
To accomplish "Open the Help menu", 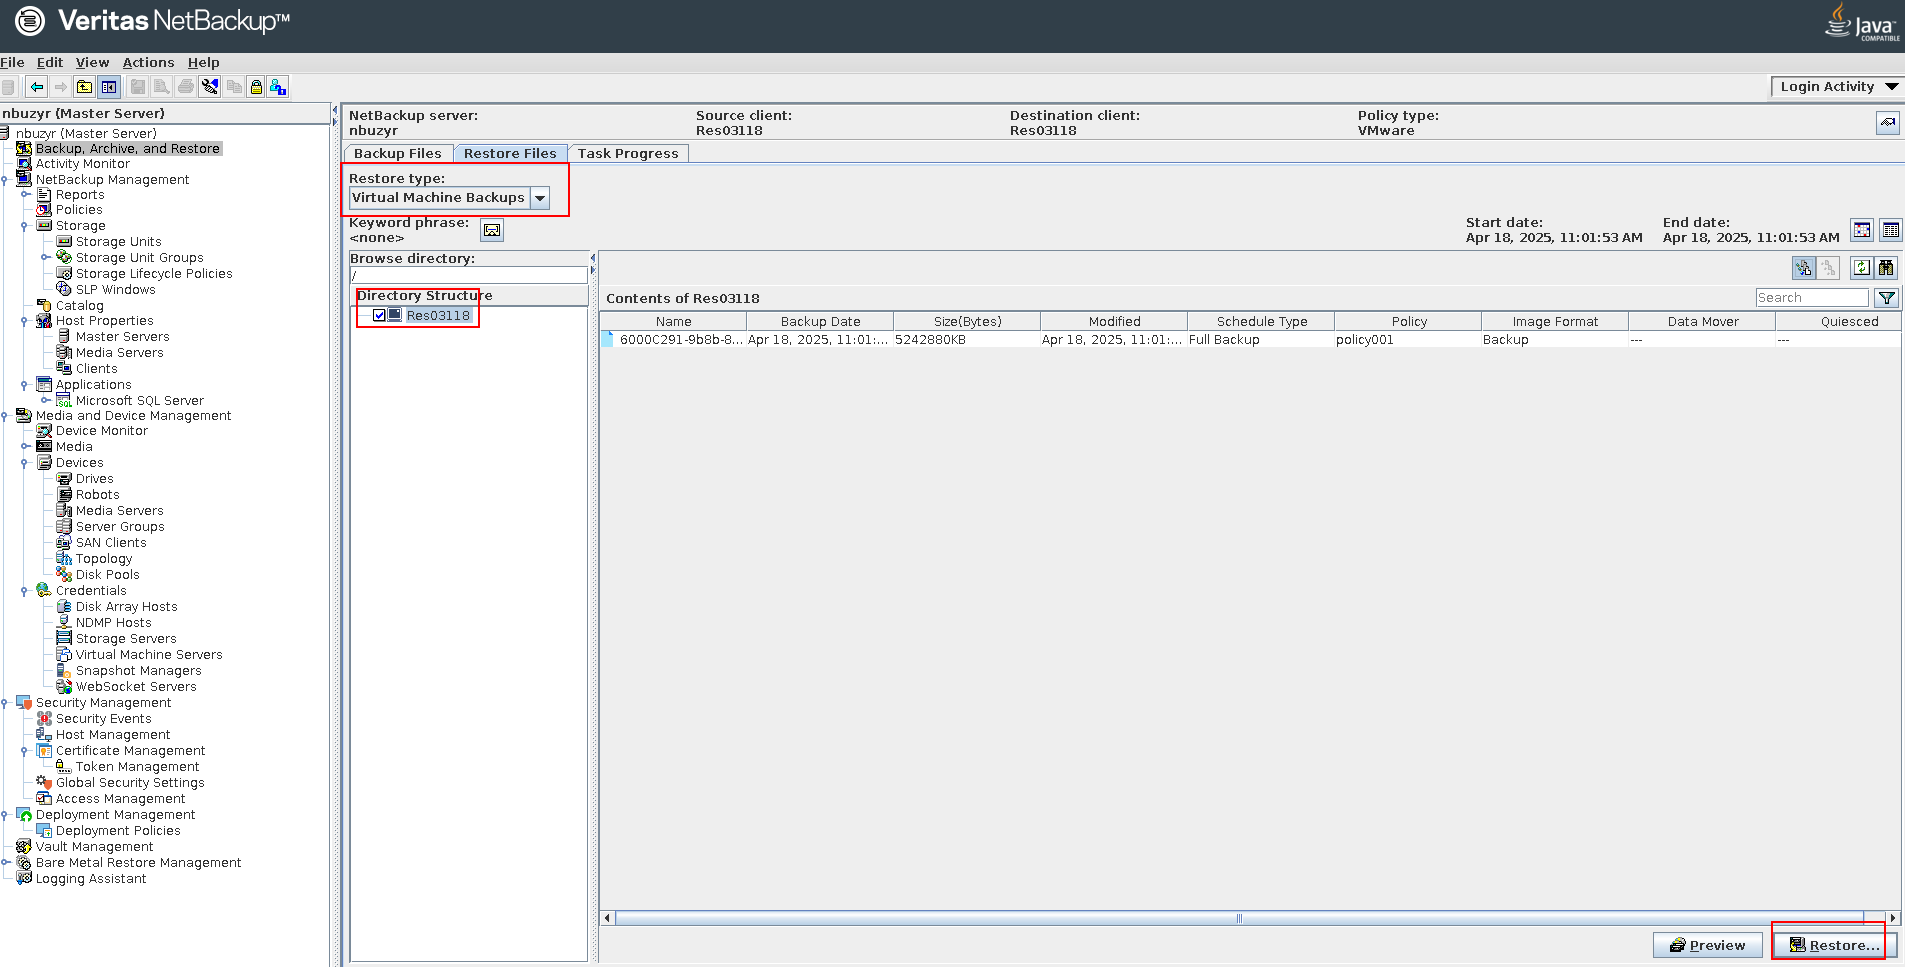I will pos(204,62).
